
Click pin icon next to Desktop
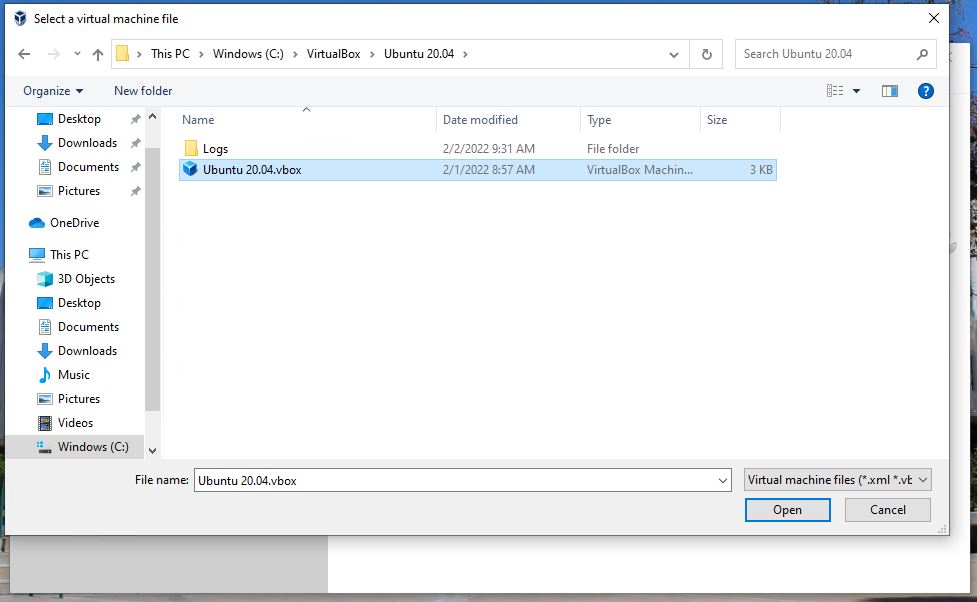pyautogui.click(x=135, y=119)
